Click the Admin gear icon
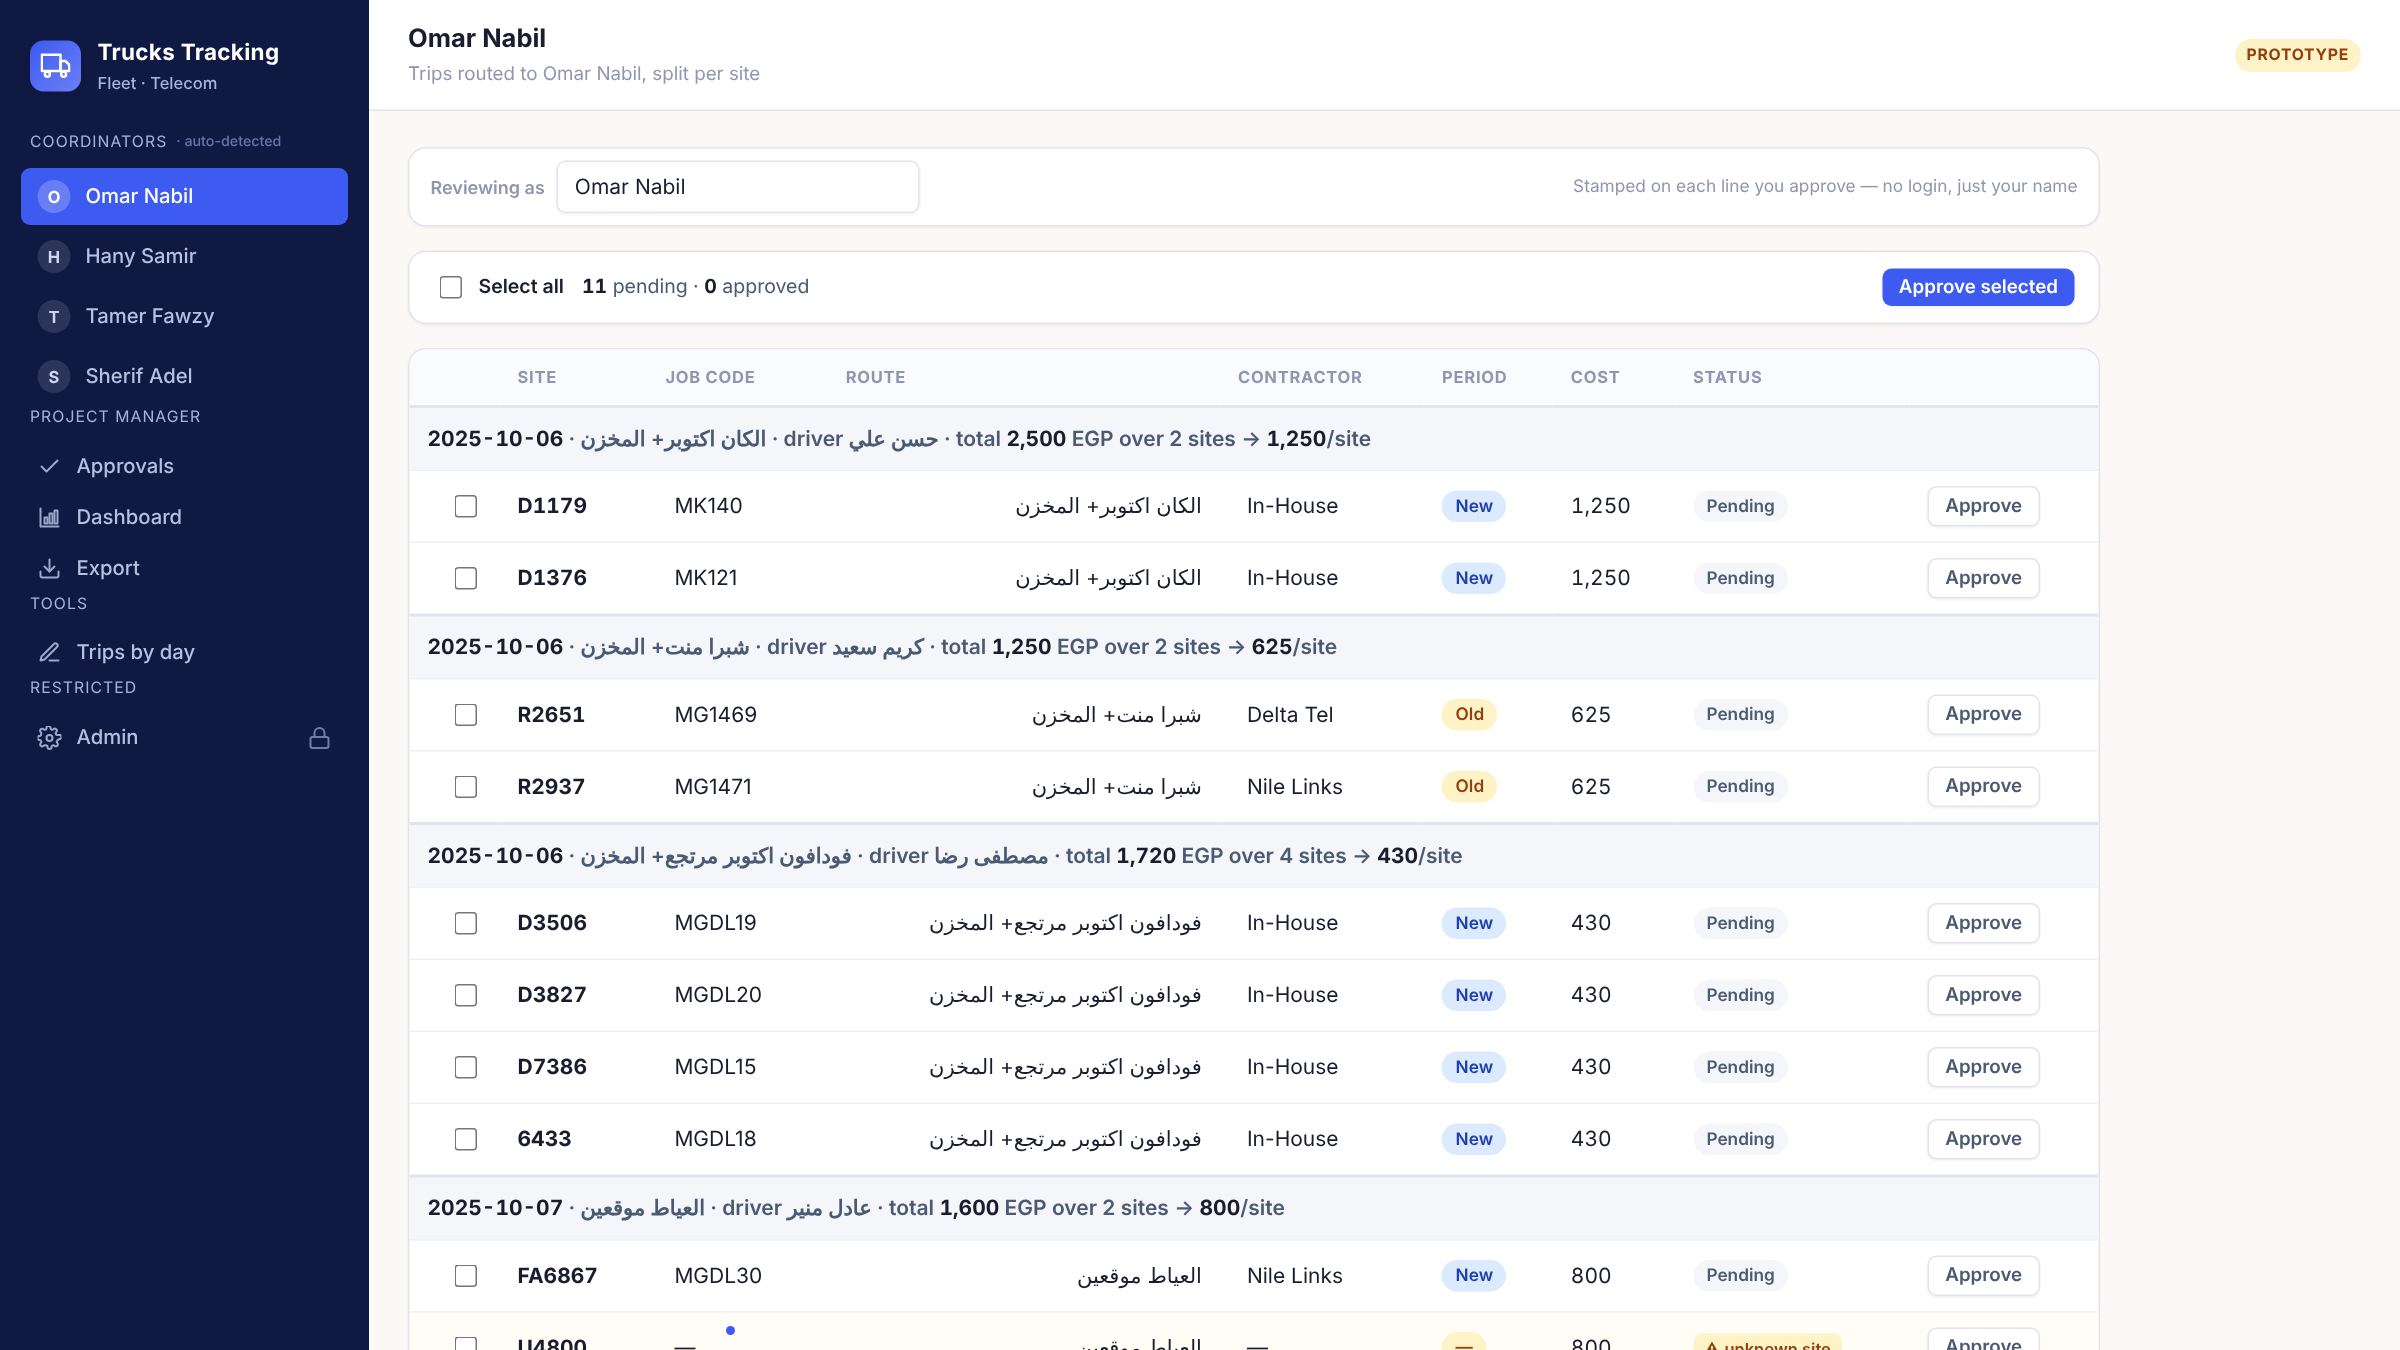 49,737
